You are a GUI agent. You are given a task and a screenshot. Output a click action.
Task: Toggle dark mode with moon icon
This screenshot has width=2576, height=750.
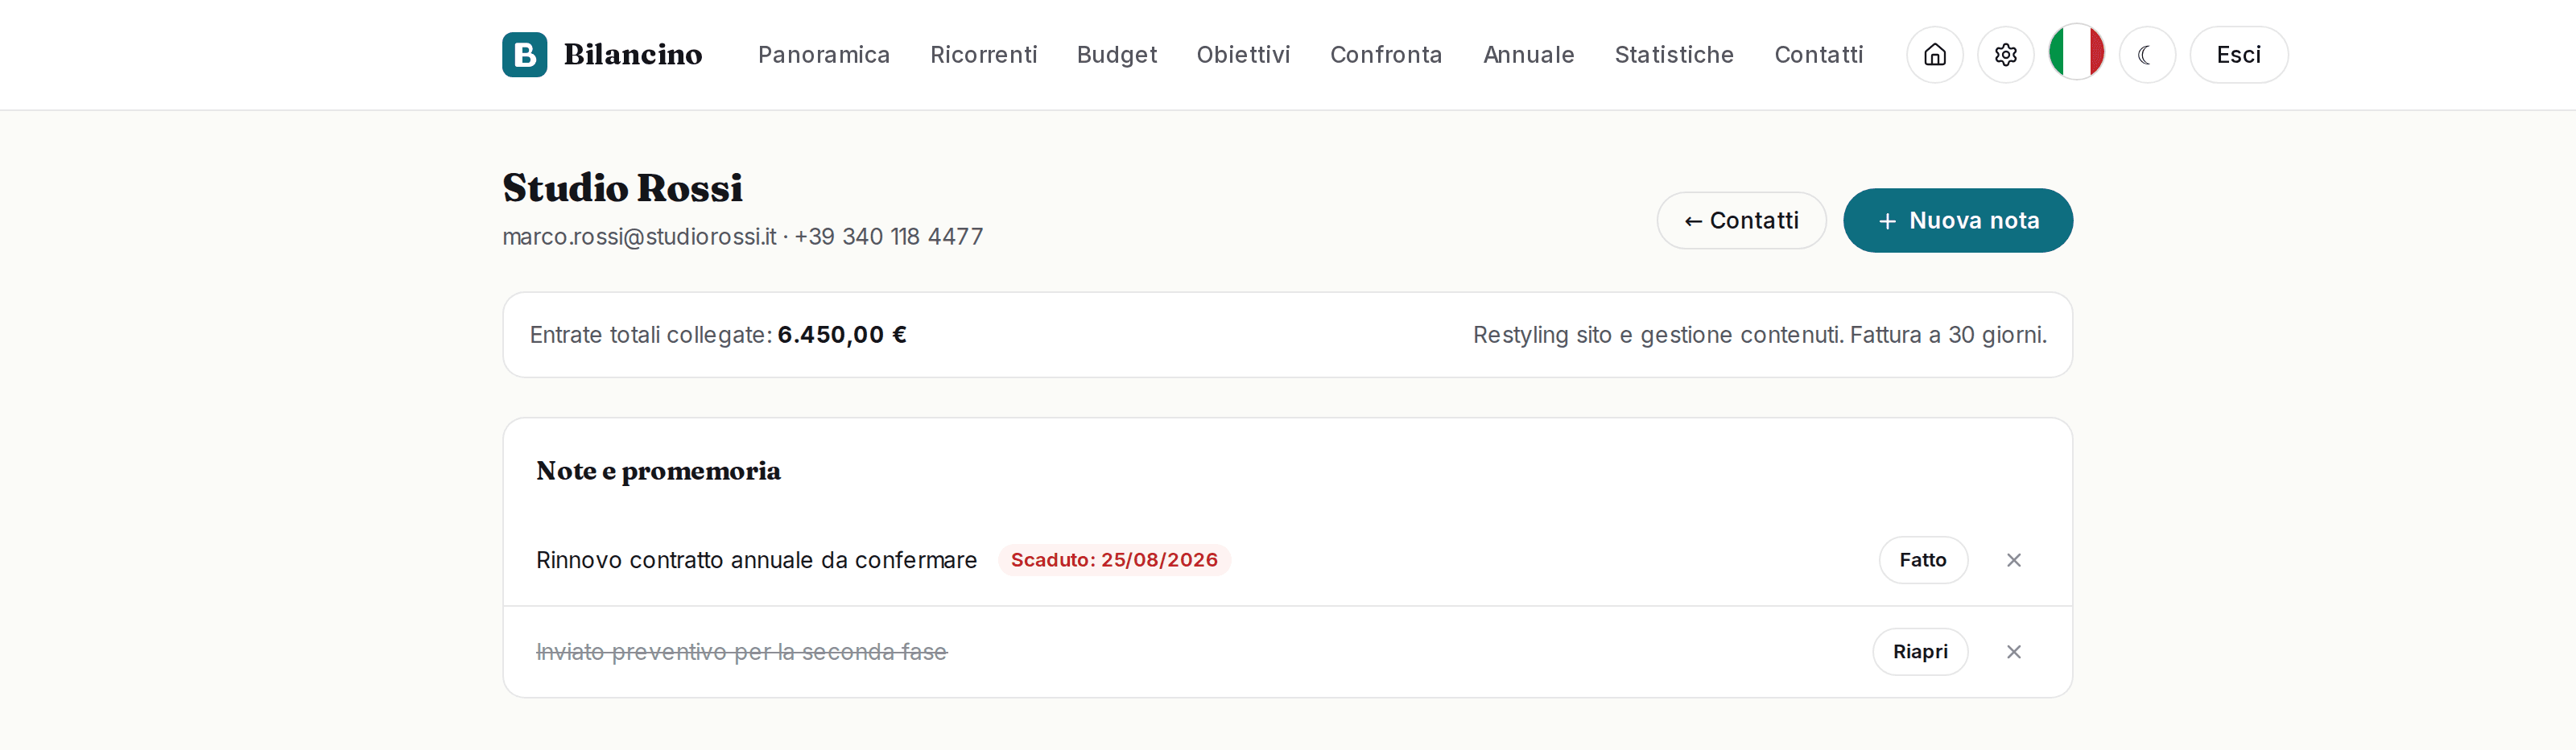tap(2146, 54)
